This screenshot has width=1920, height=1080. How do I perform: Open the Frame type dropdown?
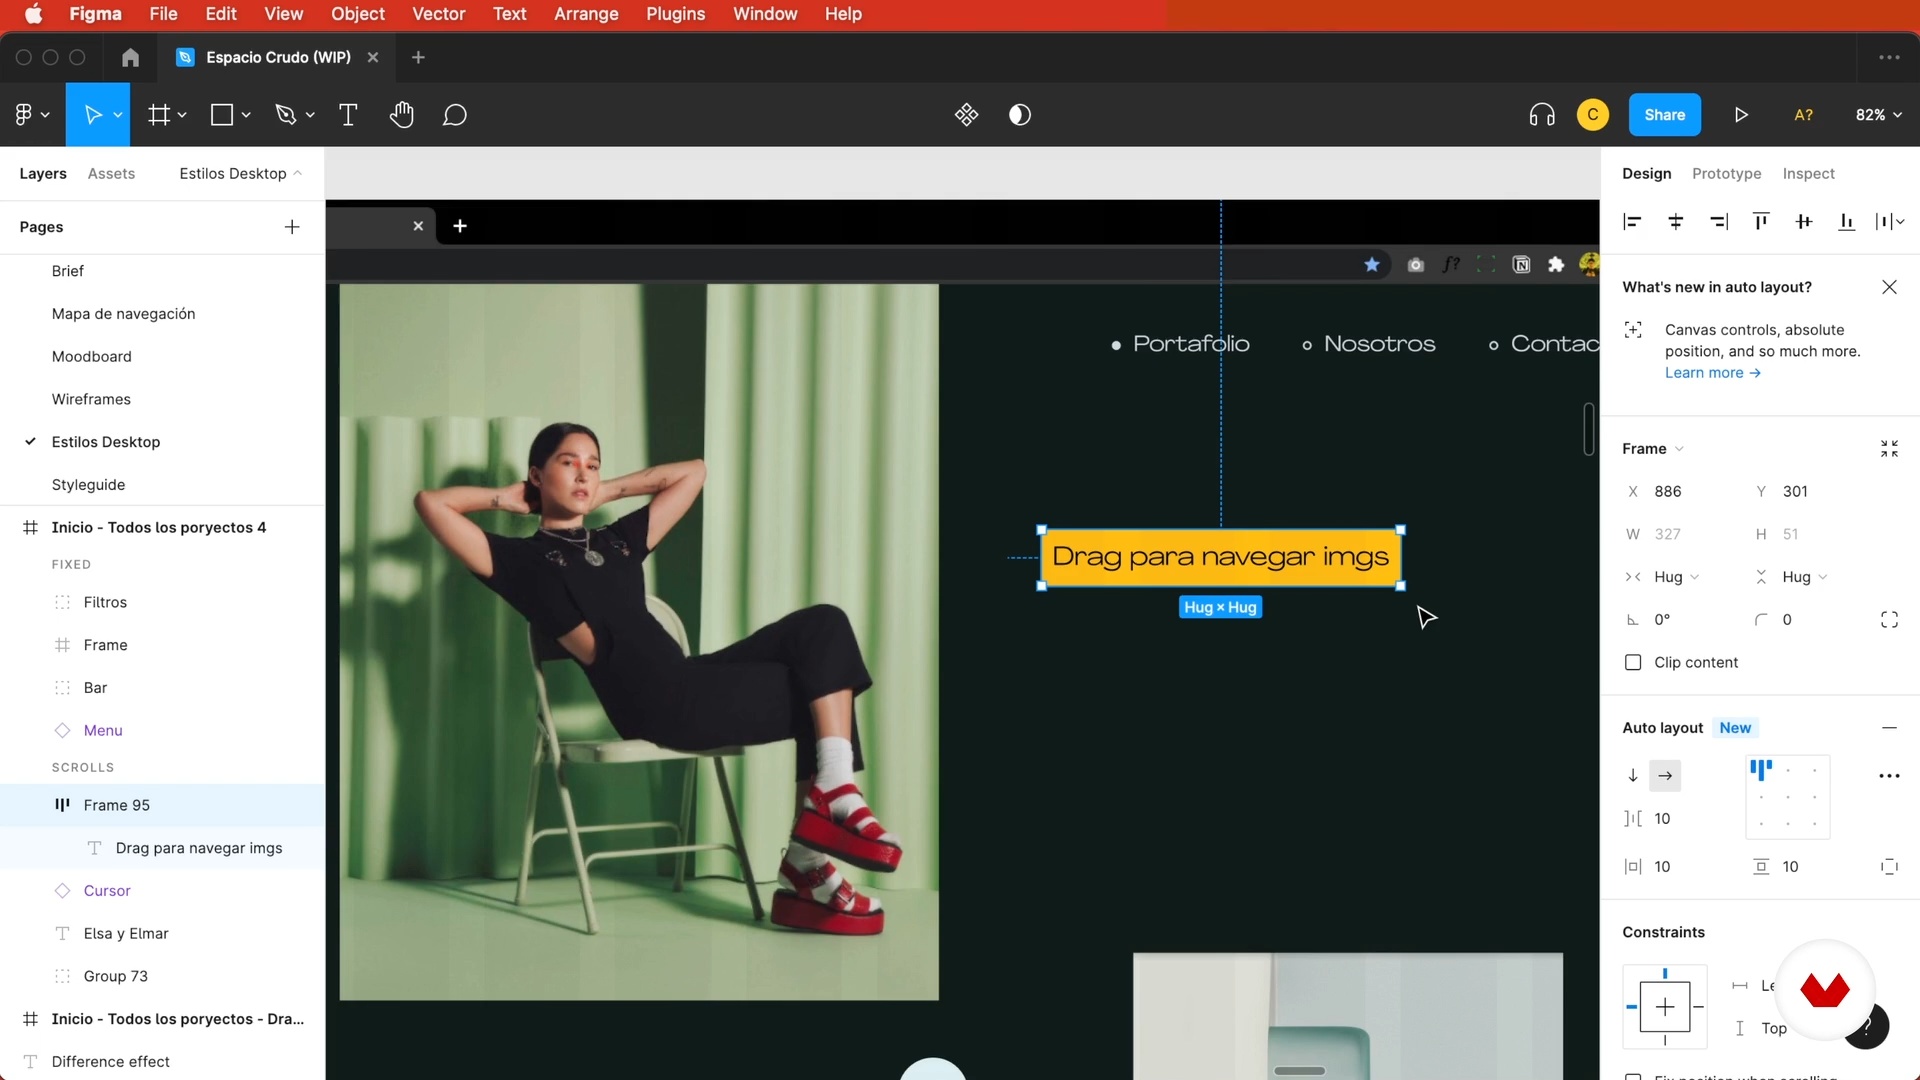pos(1653,449)
